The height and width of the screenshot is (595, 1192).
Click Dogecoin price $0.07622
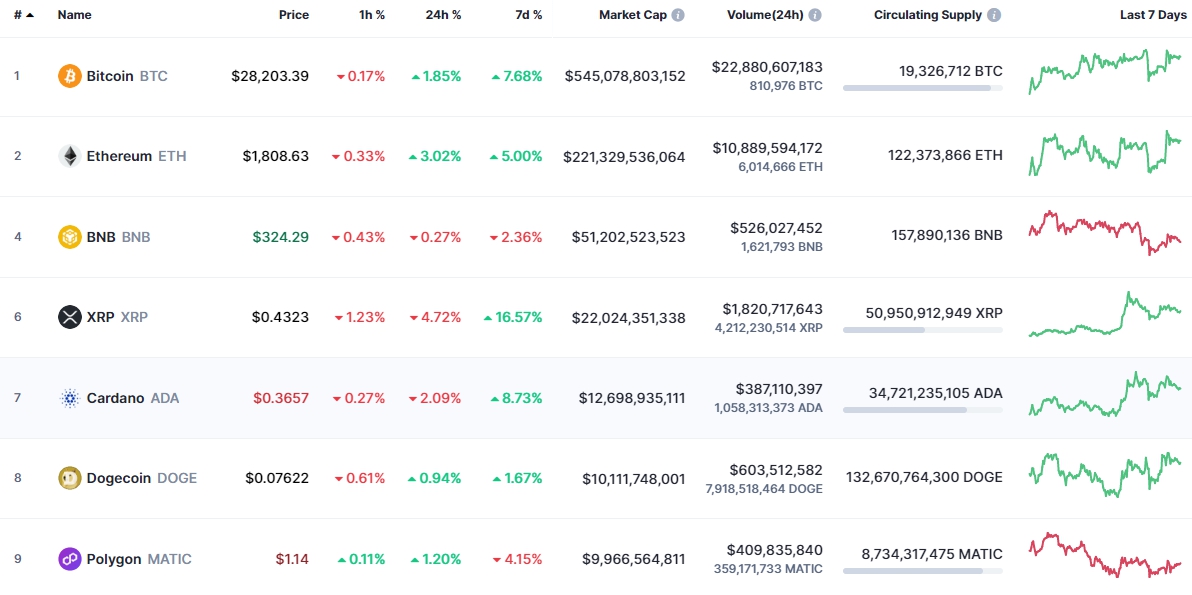coord(277,478)
